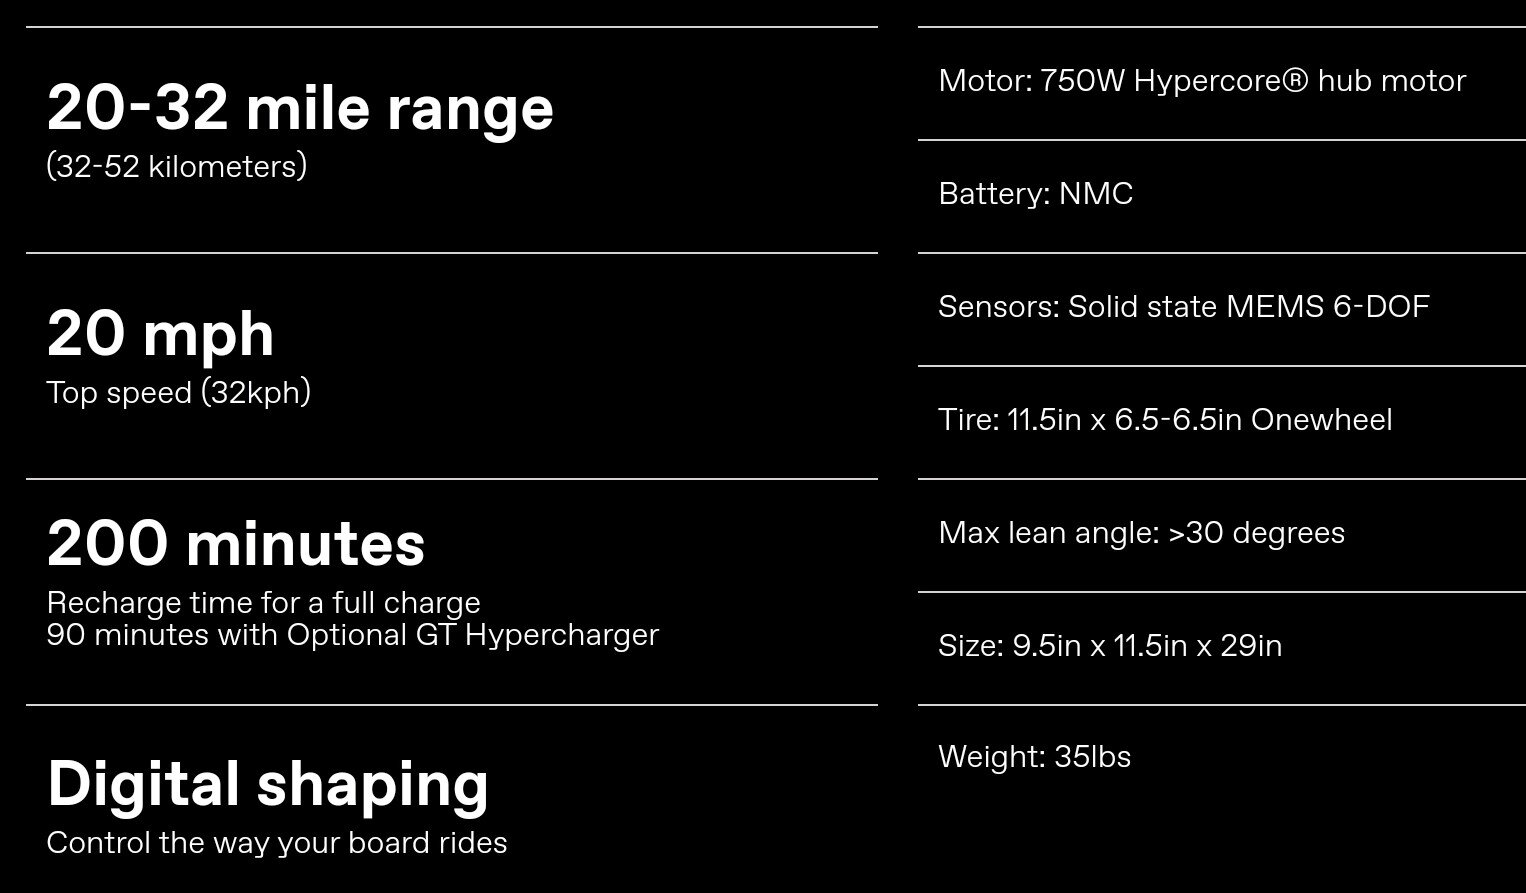Select the Max lean angle row
This screenshot has height=893, width=1526.
click(x=1222, y=535)
